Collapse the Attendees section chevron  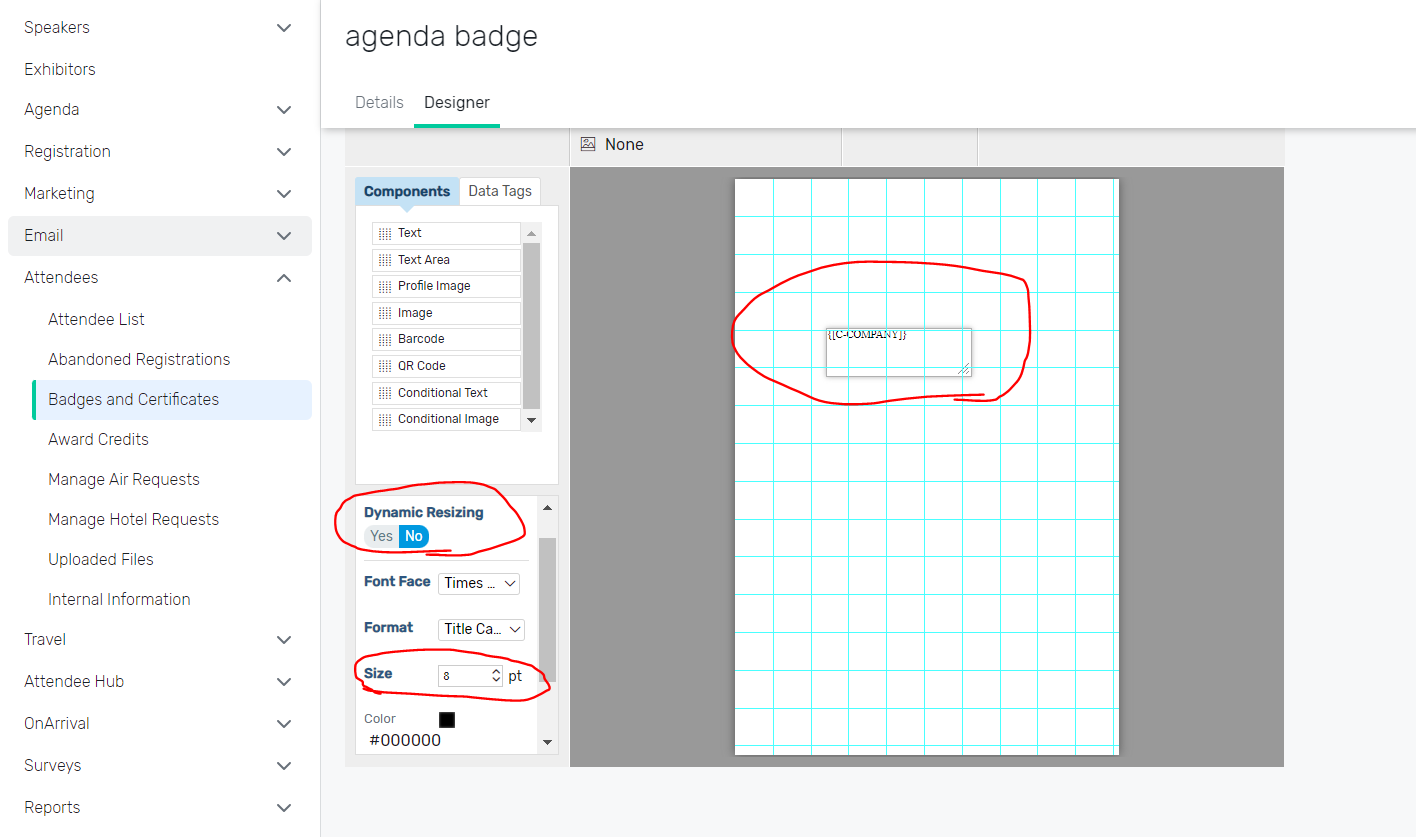pyautogui.click(x=284, y=278)
